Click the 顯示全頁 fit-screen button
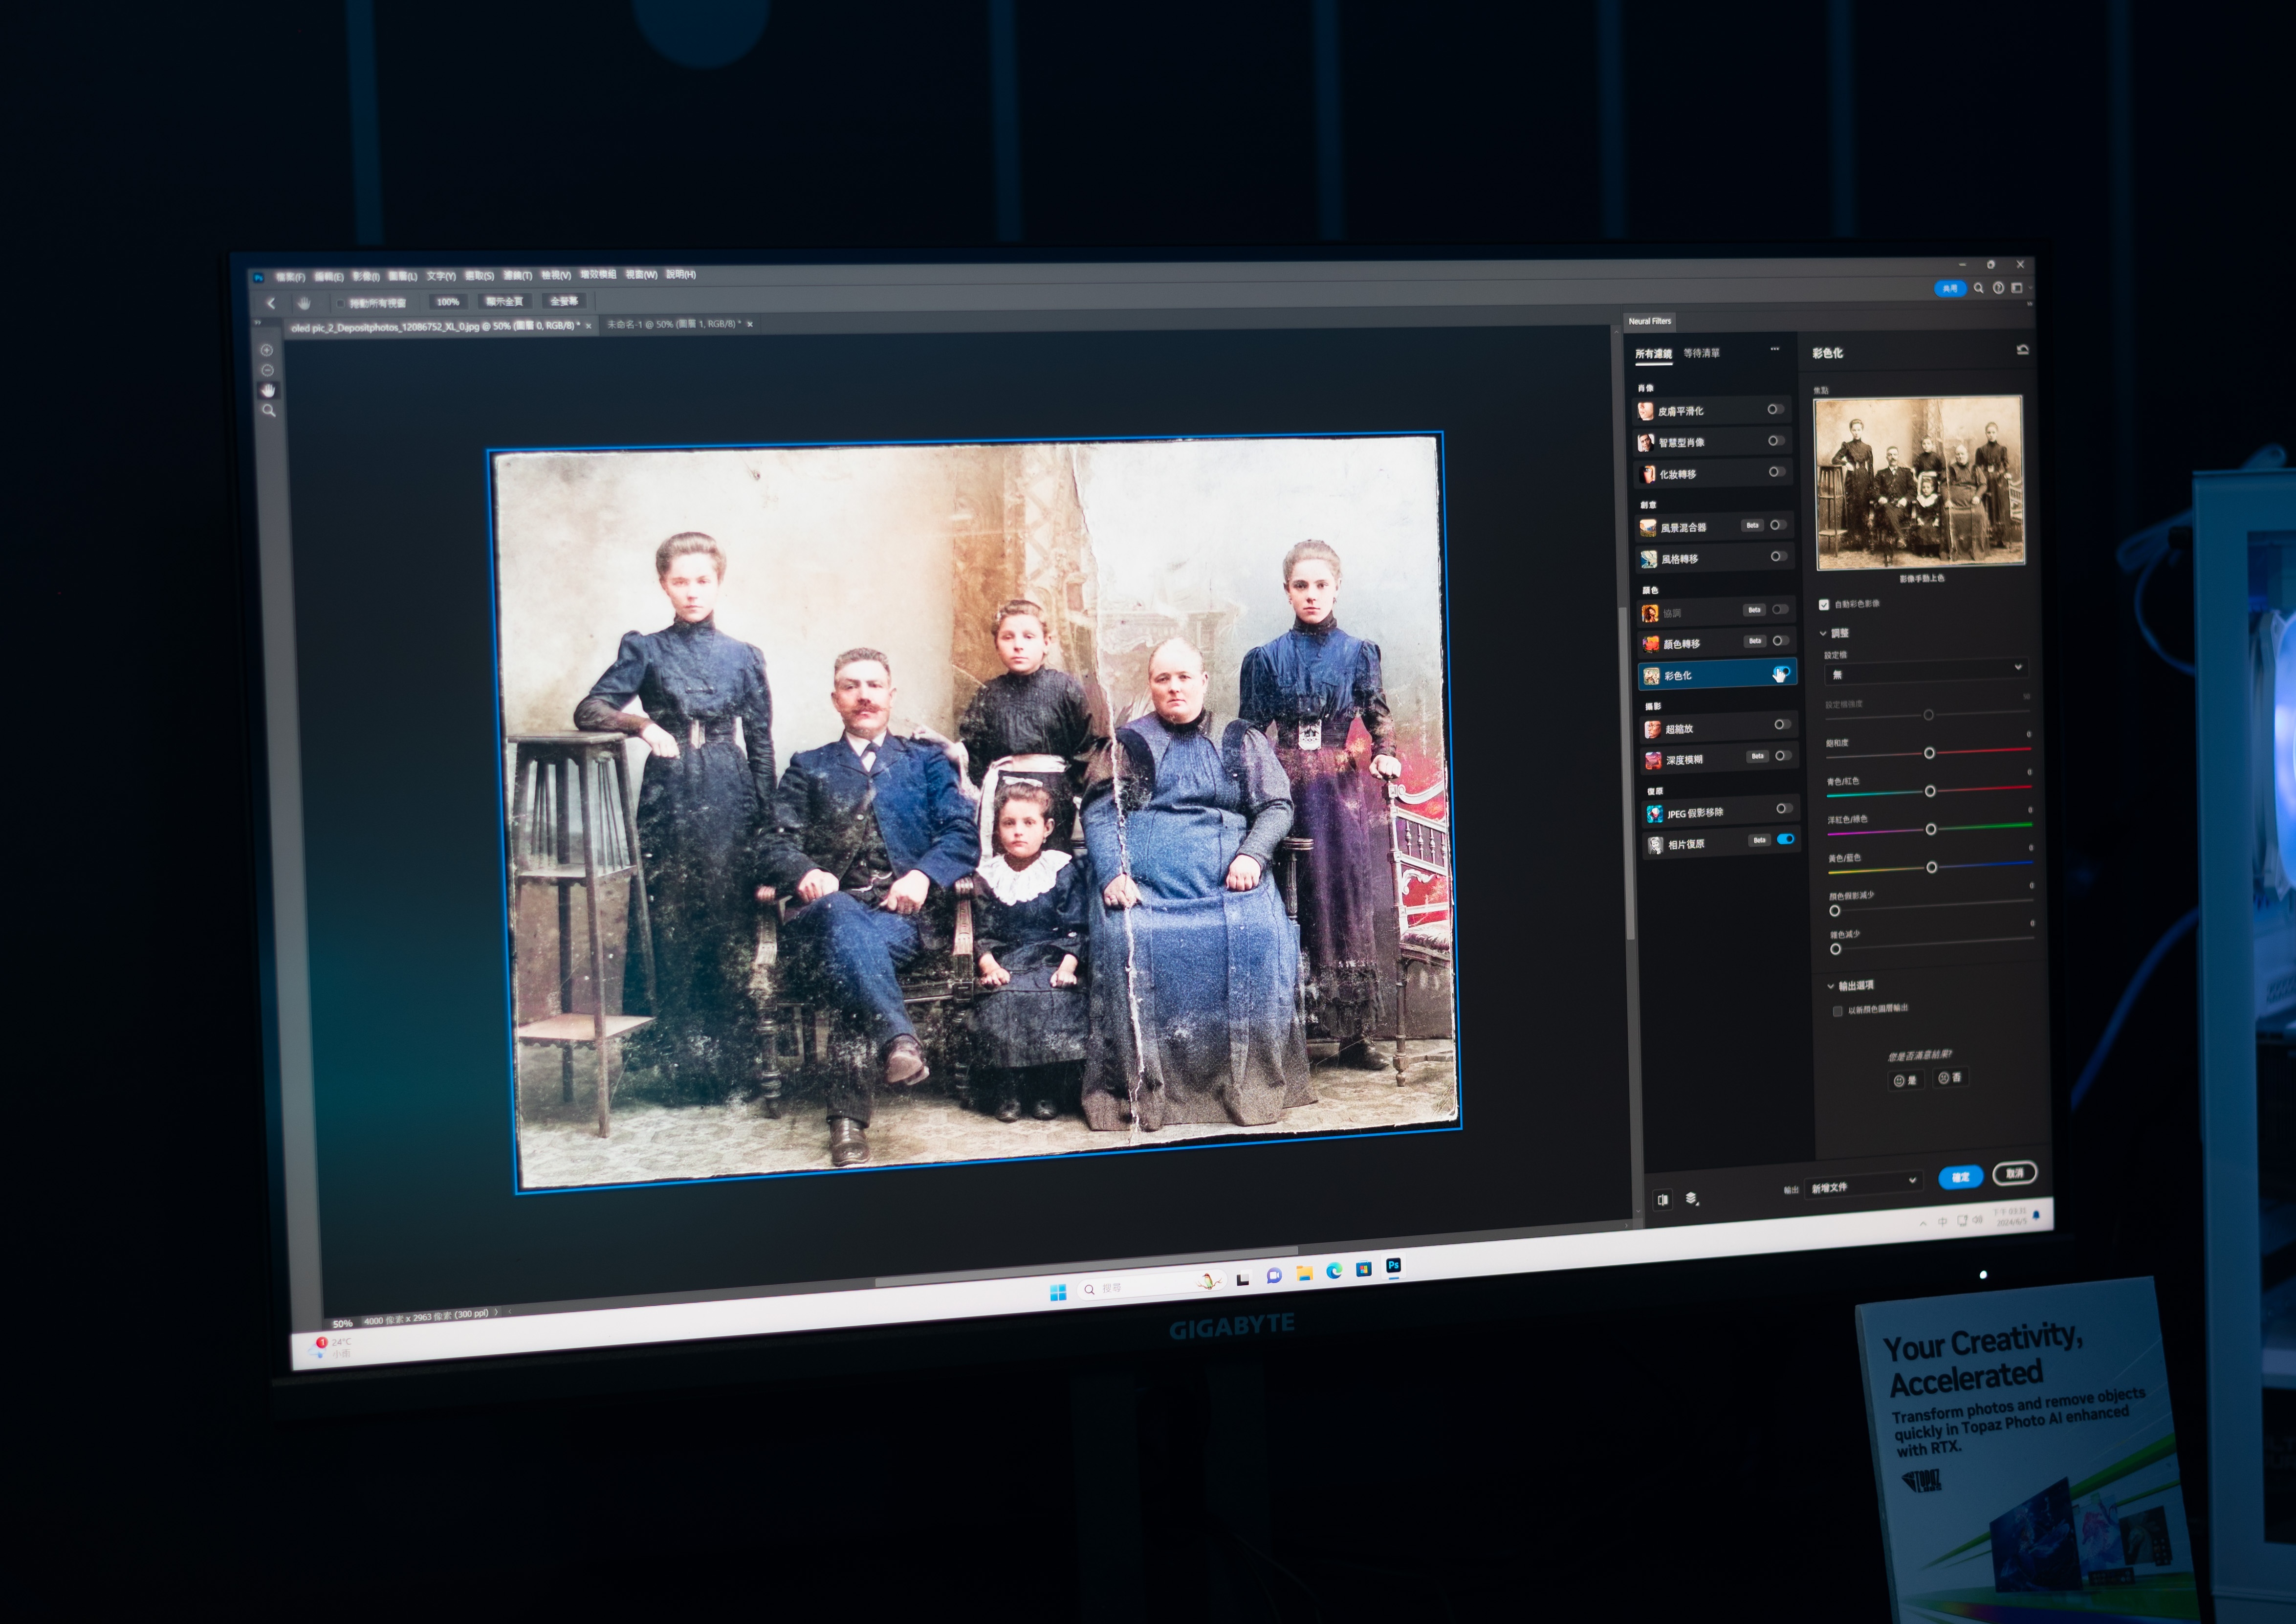Viewport: 2296px width, 1624px height. 504,301
